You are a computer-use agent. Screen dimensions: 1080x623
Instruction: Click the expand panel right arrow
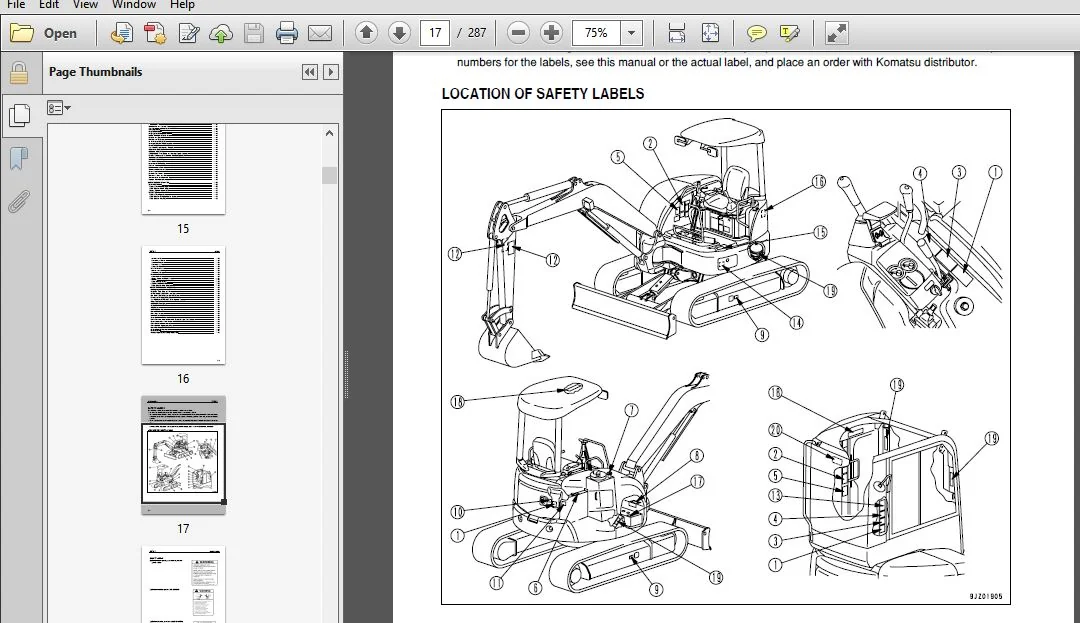331,72
